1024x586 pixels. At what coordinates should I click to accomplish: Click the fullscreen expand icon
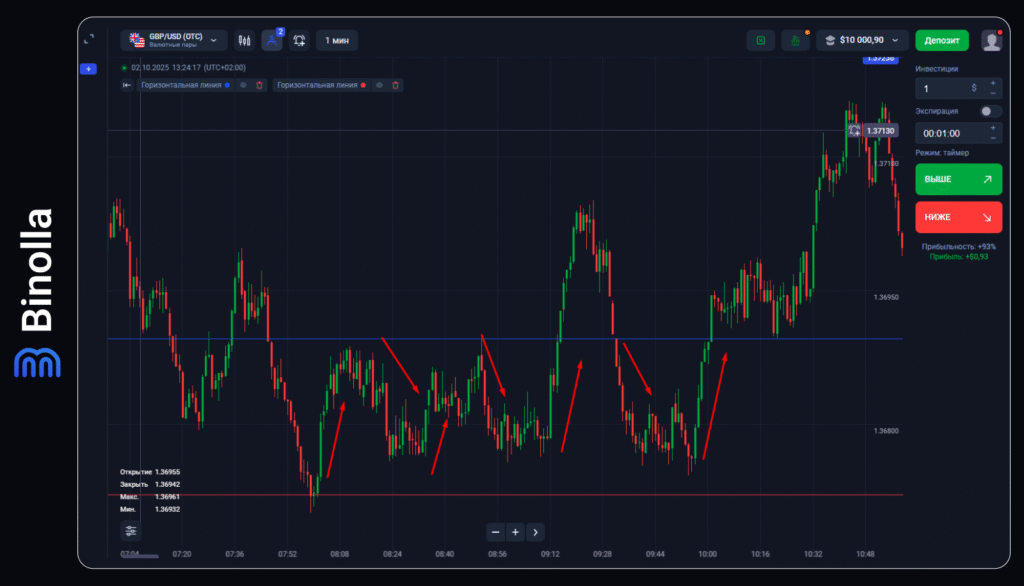(89, 40)
